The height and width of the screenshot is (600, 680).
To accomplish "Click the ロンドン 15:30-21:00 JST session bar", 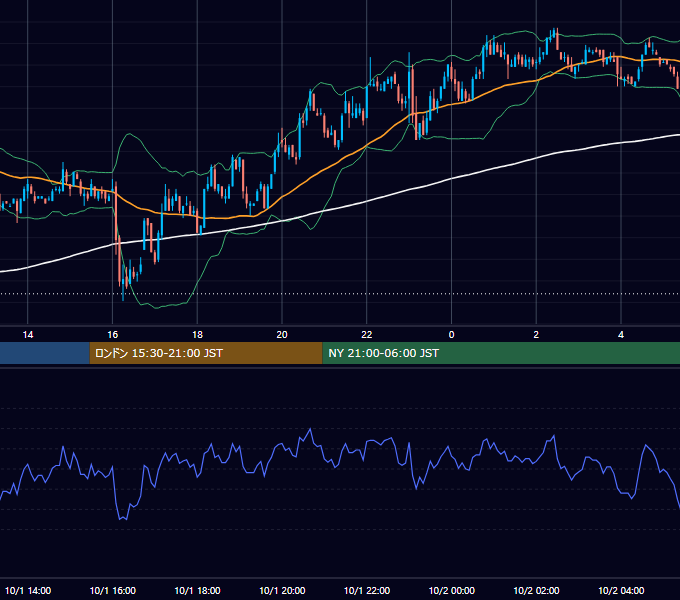I will coord(206,353).
